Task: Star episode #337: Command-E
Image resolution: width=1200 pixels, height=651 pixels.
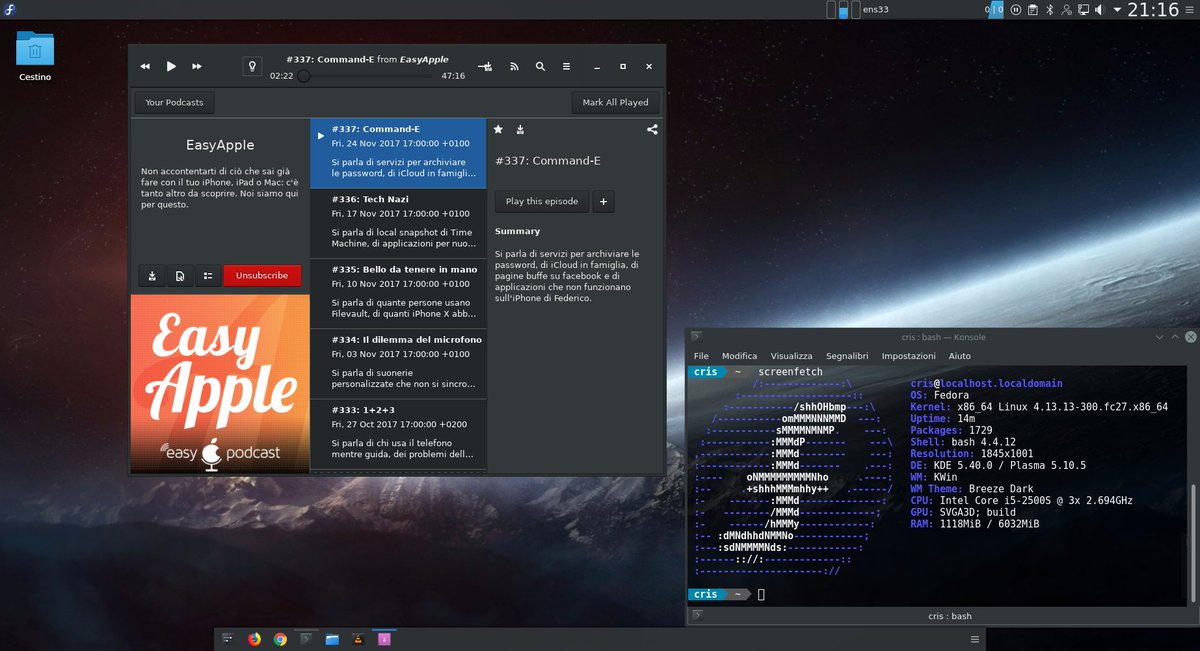Action: coord(497,129)
